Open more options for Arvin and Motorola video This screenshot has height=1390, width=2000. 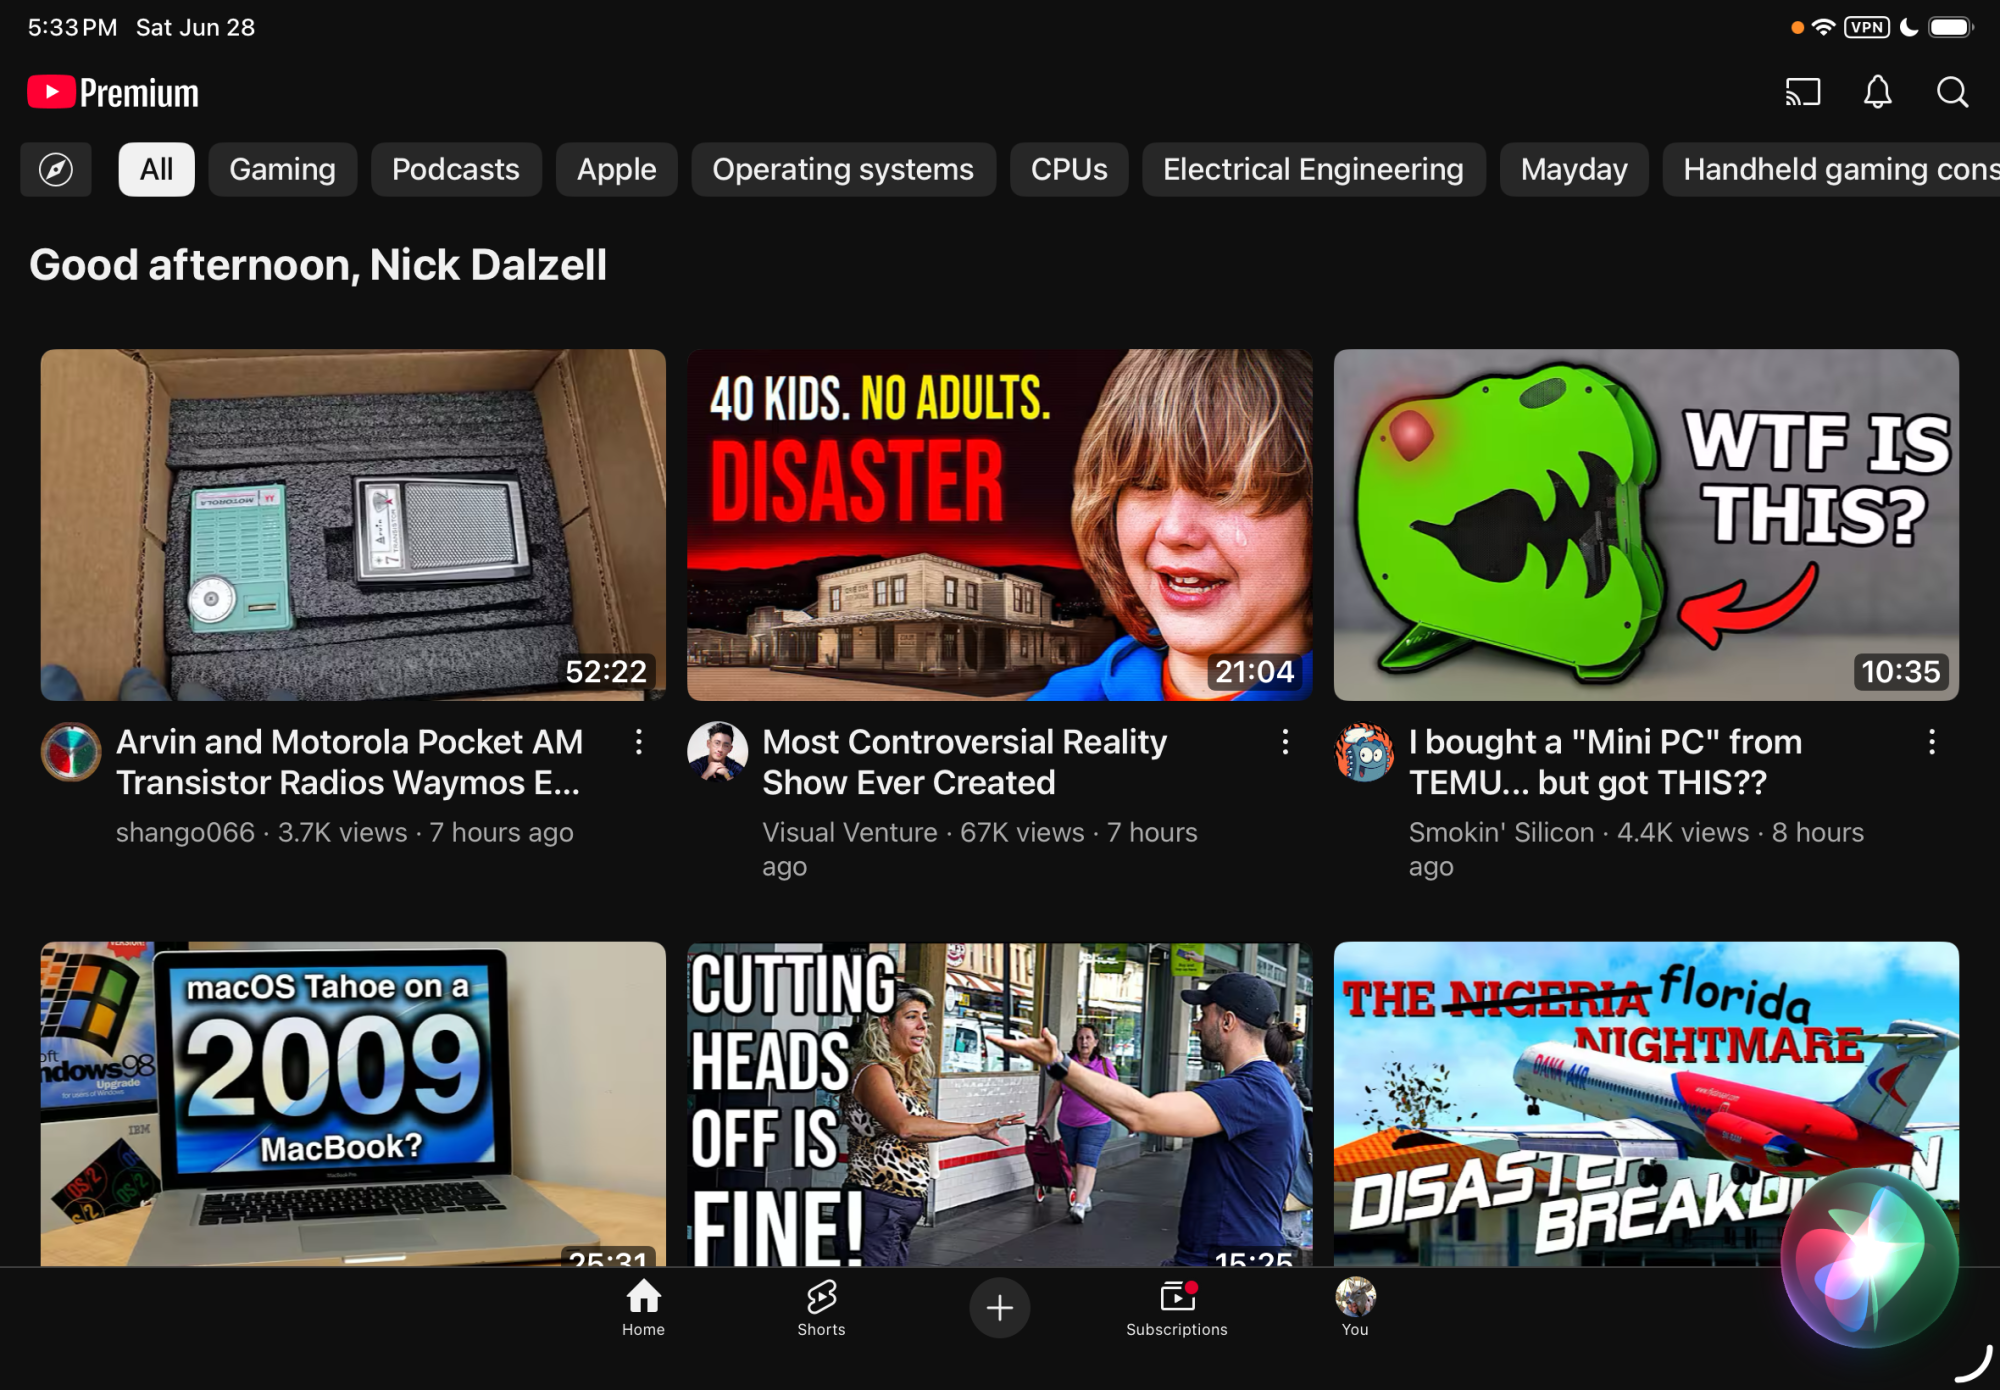coord(639,742)
